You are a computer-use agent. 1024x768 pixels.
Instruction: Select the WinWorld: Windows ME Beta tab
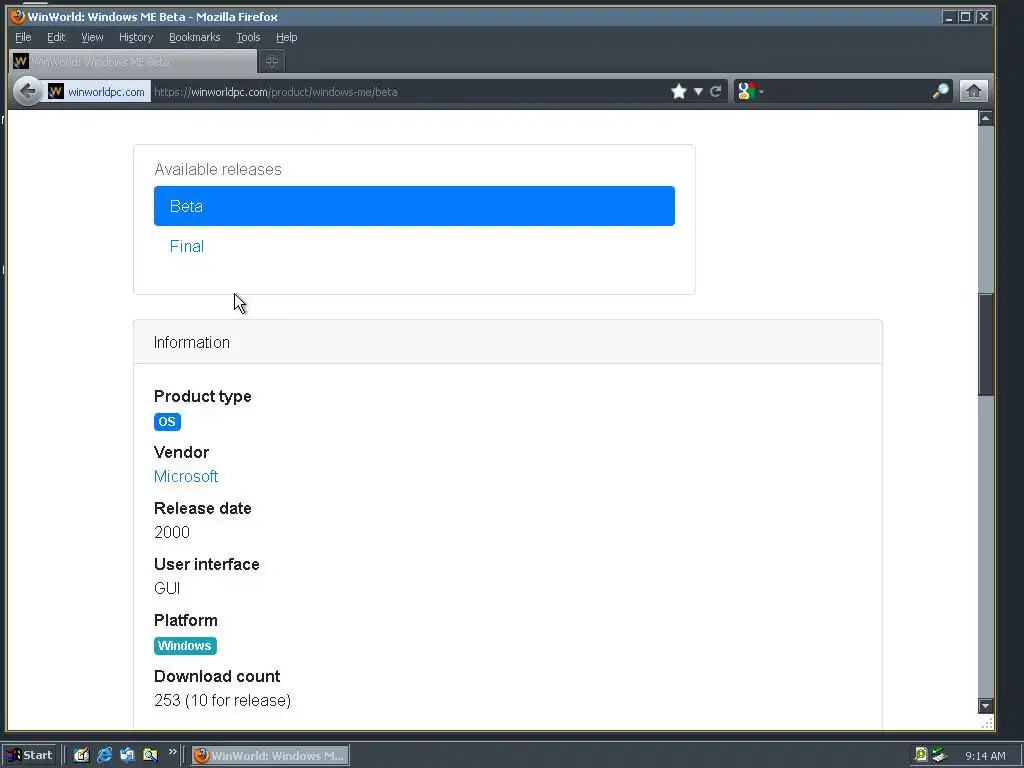click(133, 61)
